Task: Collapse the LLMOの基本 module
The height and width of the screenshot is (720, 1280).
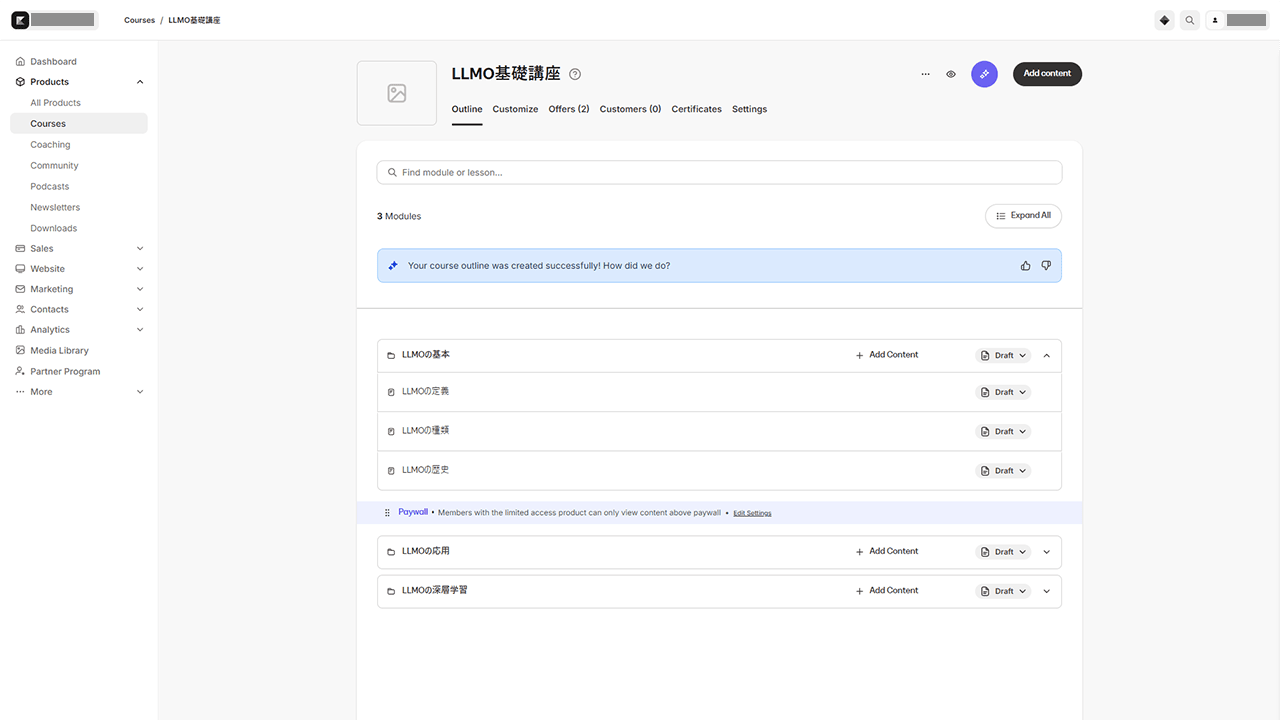Action: (1047, 356)
